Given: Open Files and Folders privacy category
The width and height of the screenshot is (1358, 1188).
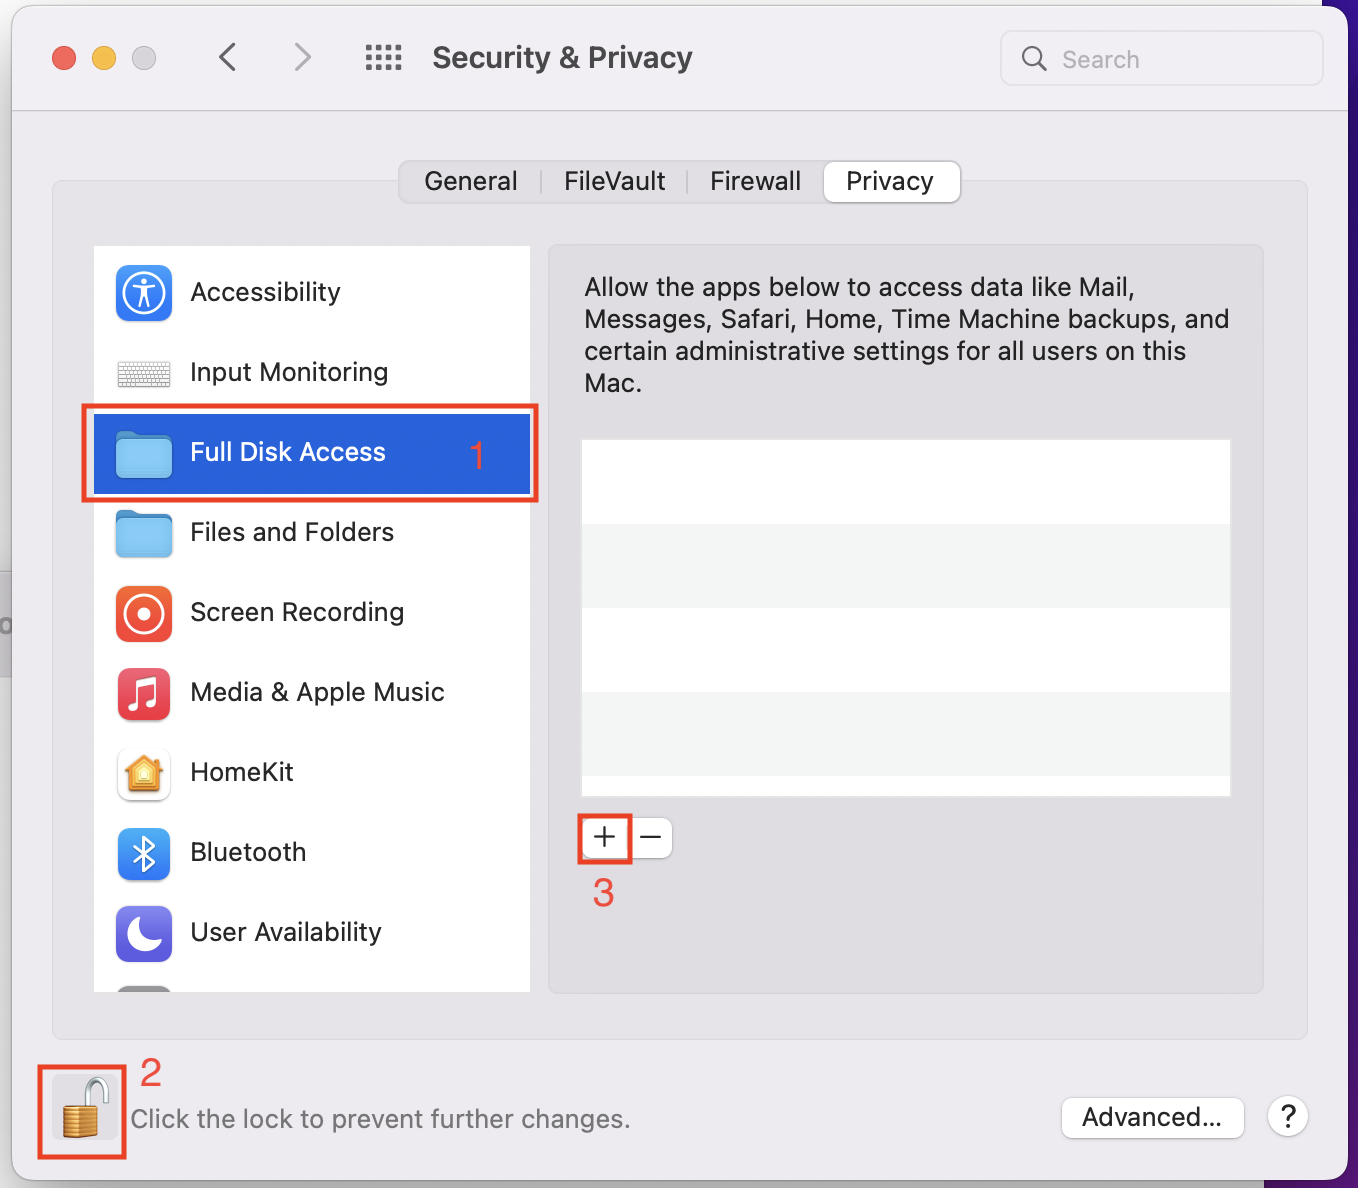Looking at the screenshot, I should pos(312,533).
